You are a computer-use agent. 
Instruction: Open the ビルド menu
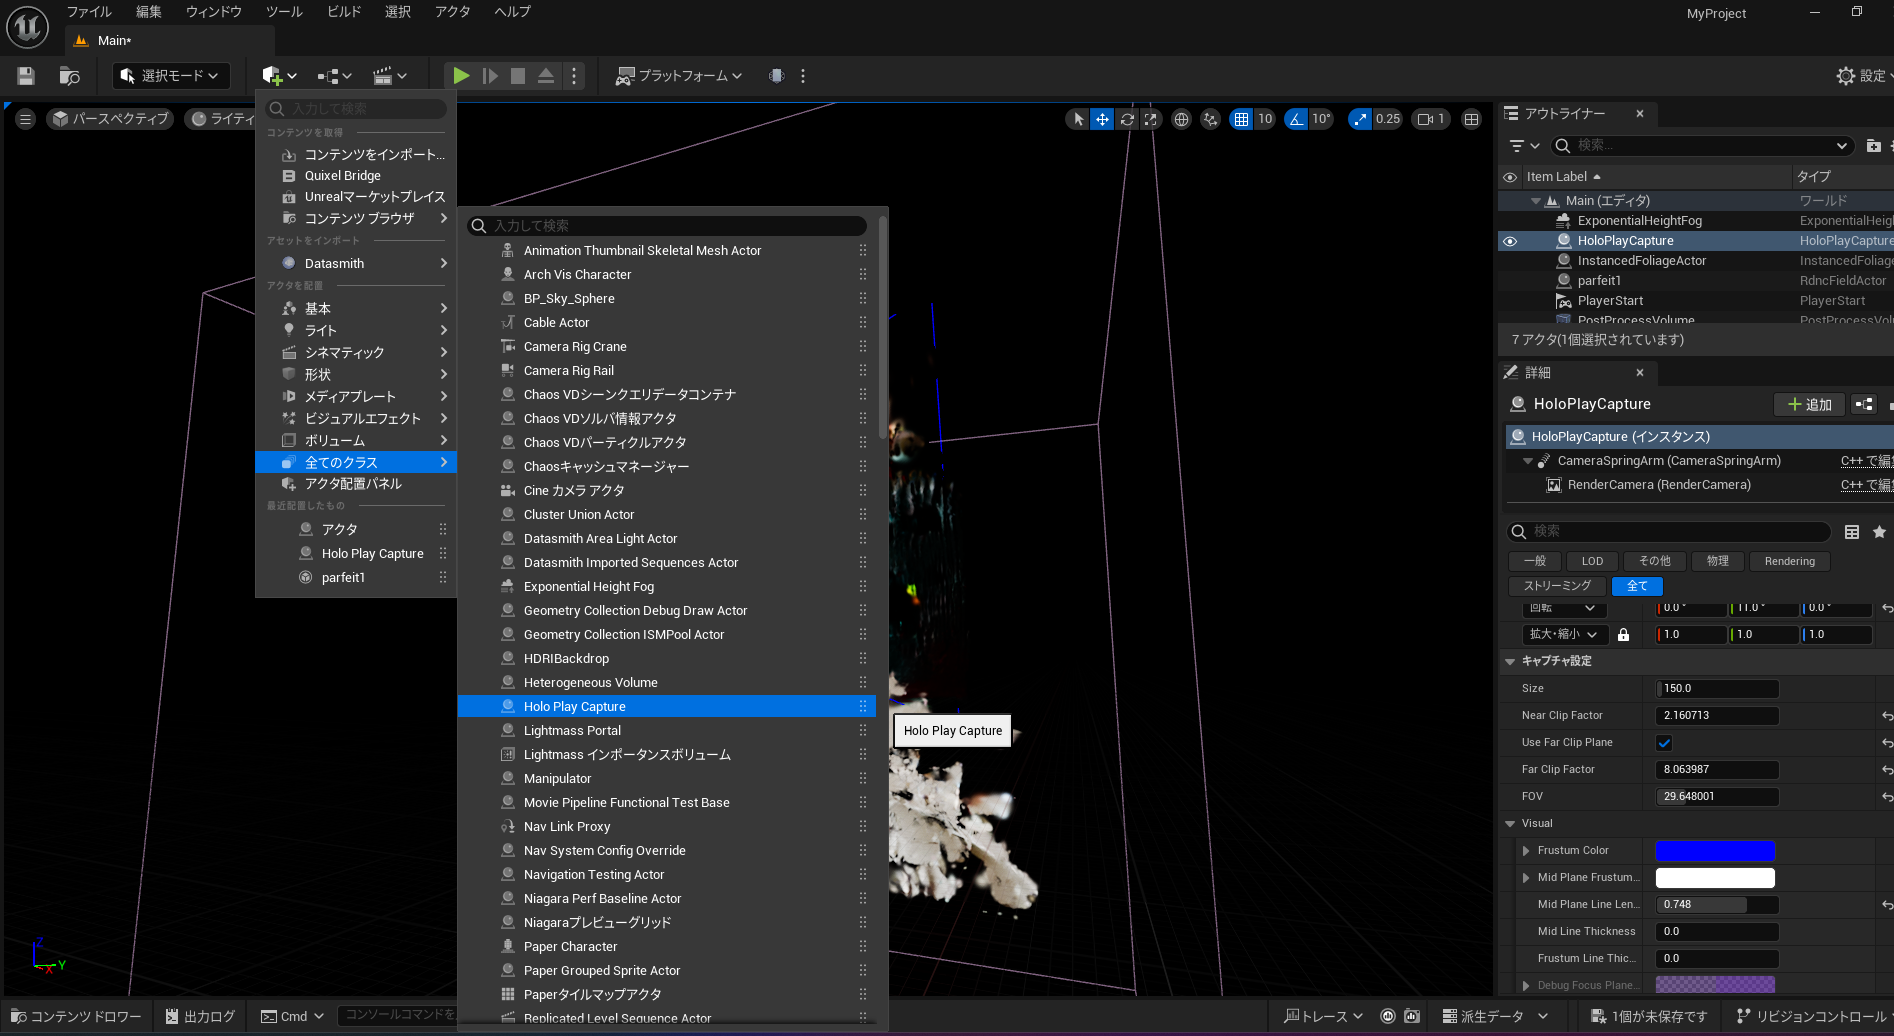click(344, 12)
